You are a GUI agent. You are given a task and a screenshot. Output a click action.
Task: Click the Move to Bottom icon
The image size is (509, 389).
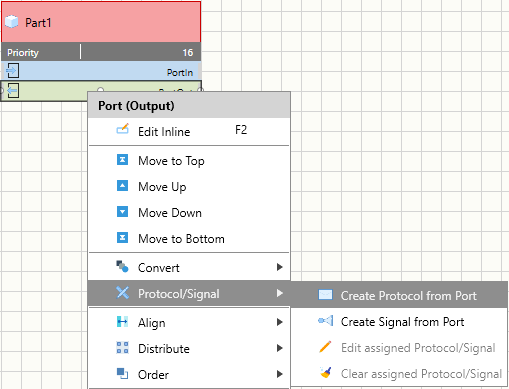pyautogui.click(x=122, y=238)
